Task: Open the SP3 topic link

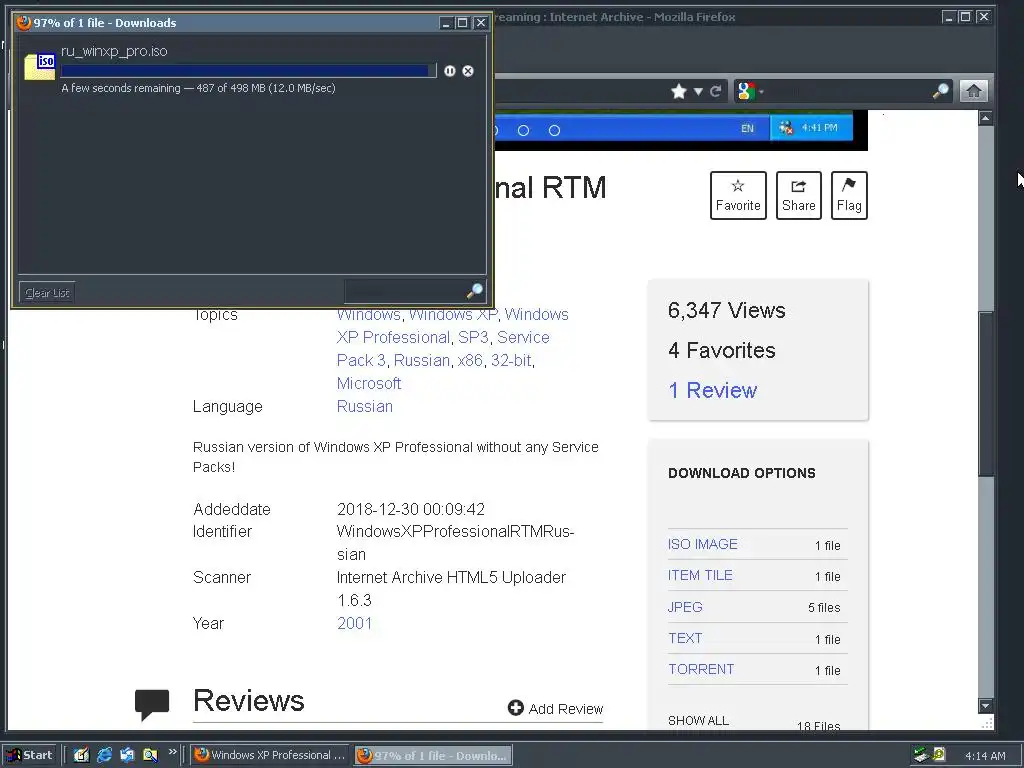Action: (473, 338)
